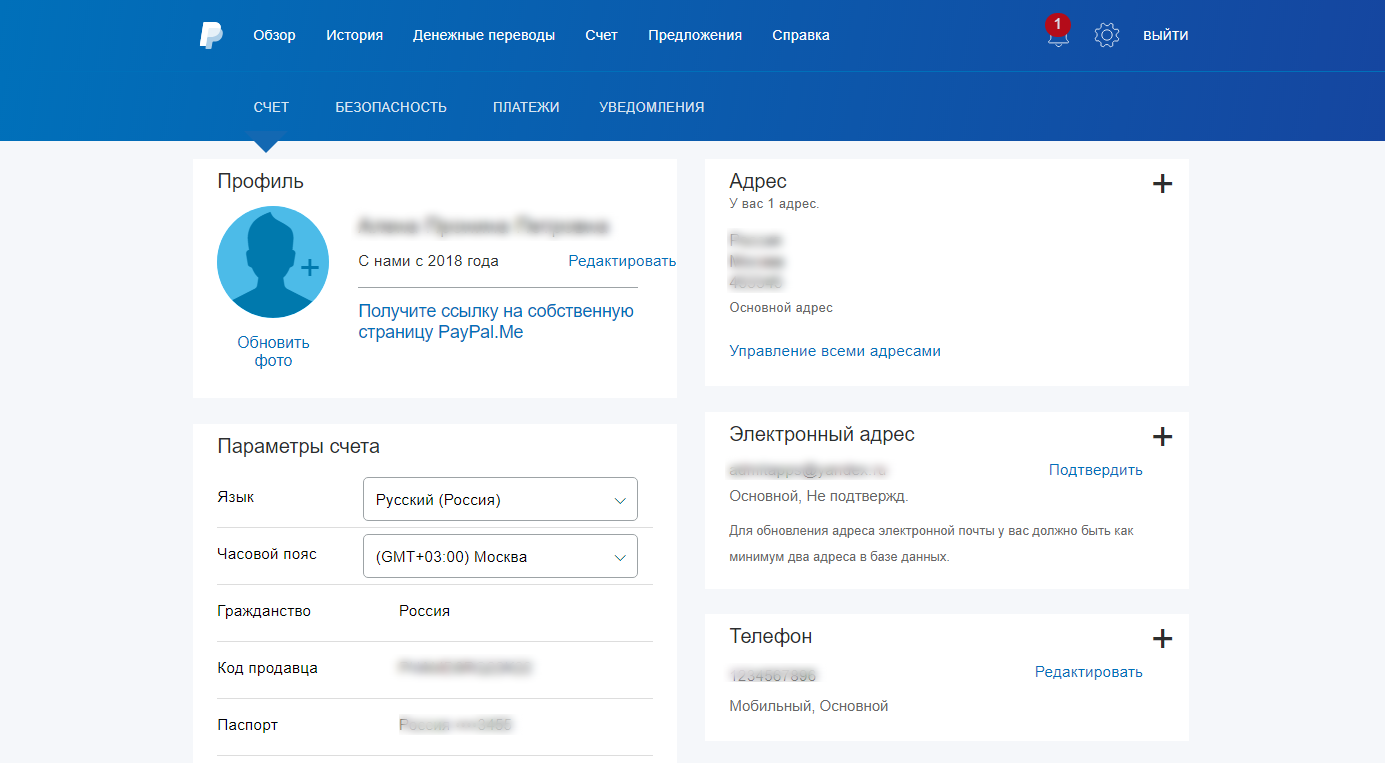This screenshot has height=763, width=1385.
Task: Open Управление всеми адресами link
Action: click(834, 350)
